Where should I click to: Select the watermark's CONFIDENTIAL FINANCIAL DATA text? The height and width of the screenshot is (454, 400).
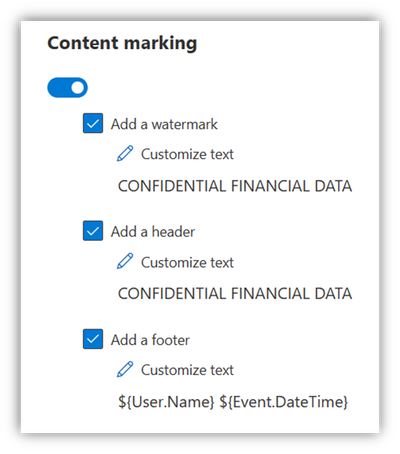[235, 186]
